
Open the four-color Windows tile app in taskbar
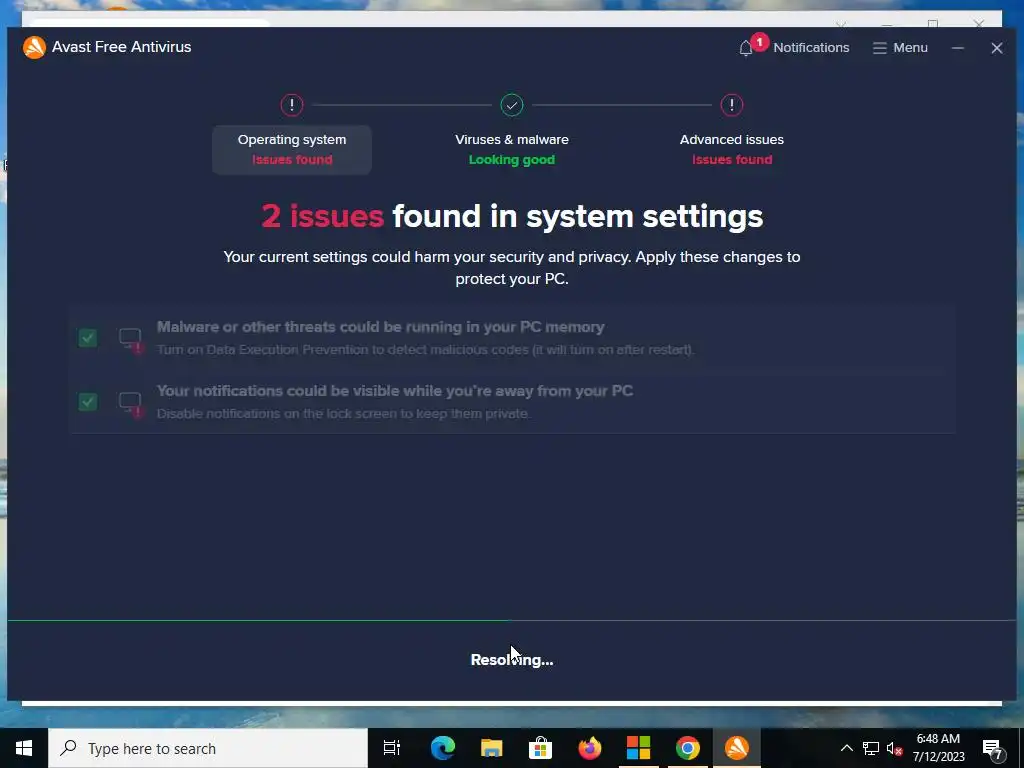(638, 748)
